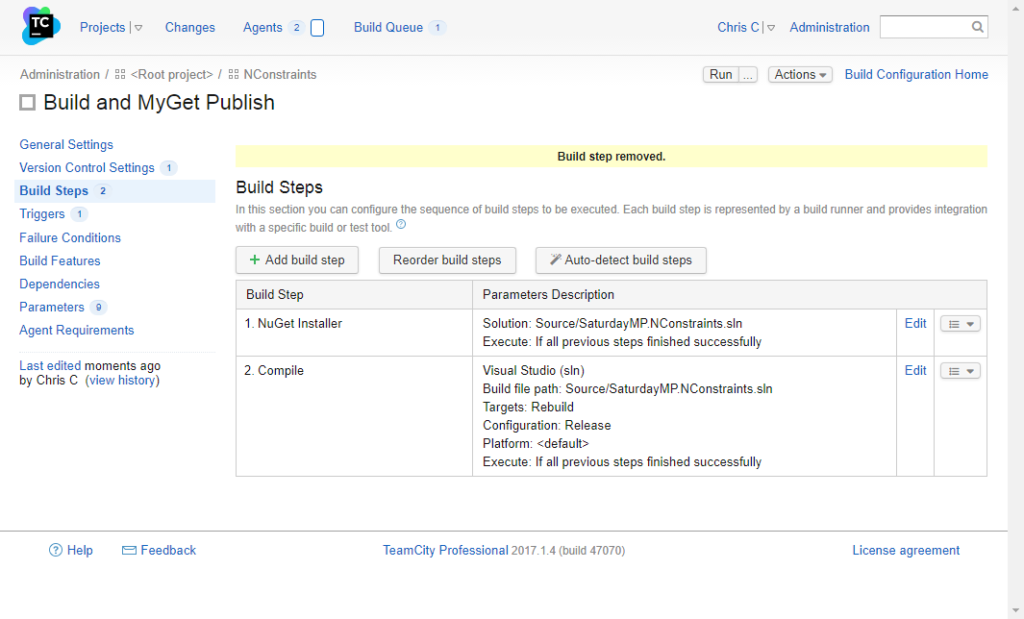Click the agents status box icon
This screenshot has height=619, width=1024.
click(x=317, y=28)
